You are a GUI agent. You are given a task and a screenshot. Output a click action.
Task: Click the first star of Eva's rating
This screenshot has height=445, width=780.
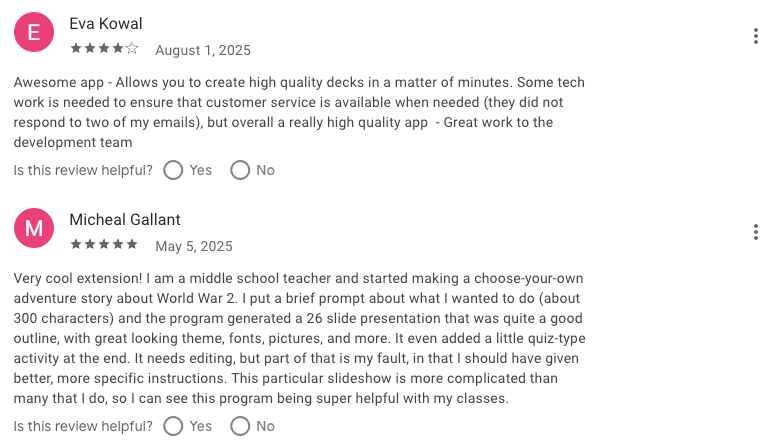(76, 48)
